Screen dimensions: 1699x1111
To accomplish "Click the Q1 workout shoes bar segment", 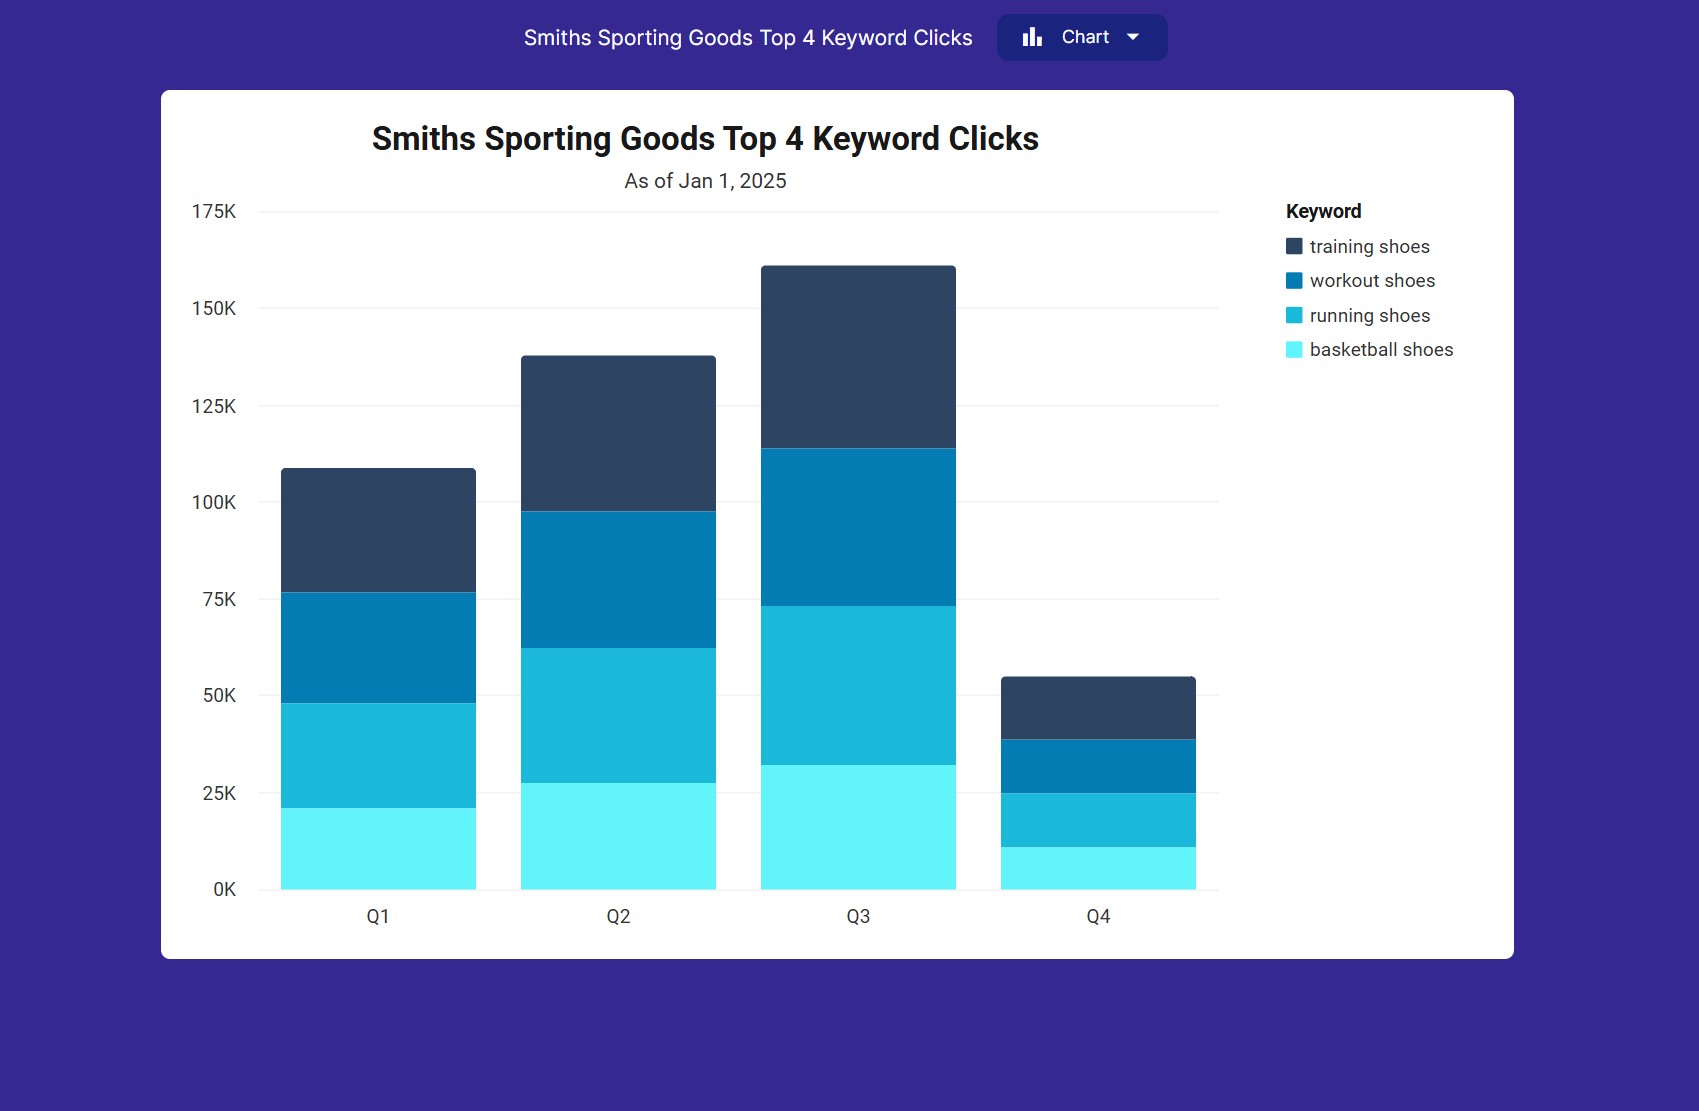I will (378, 648).
